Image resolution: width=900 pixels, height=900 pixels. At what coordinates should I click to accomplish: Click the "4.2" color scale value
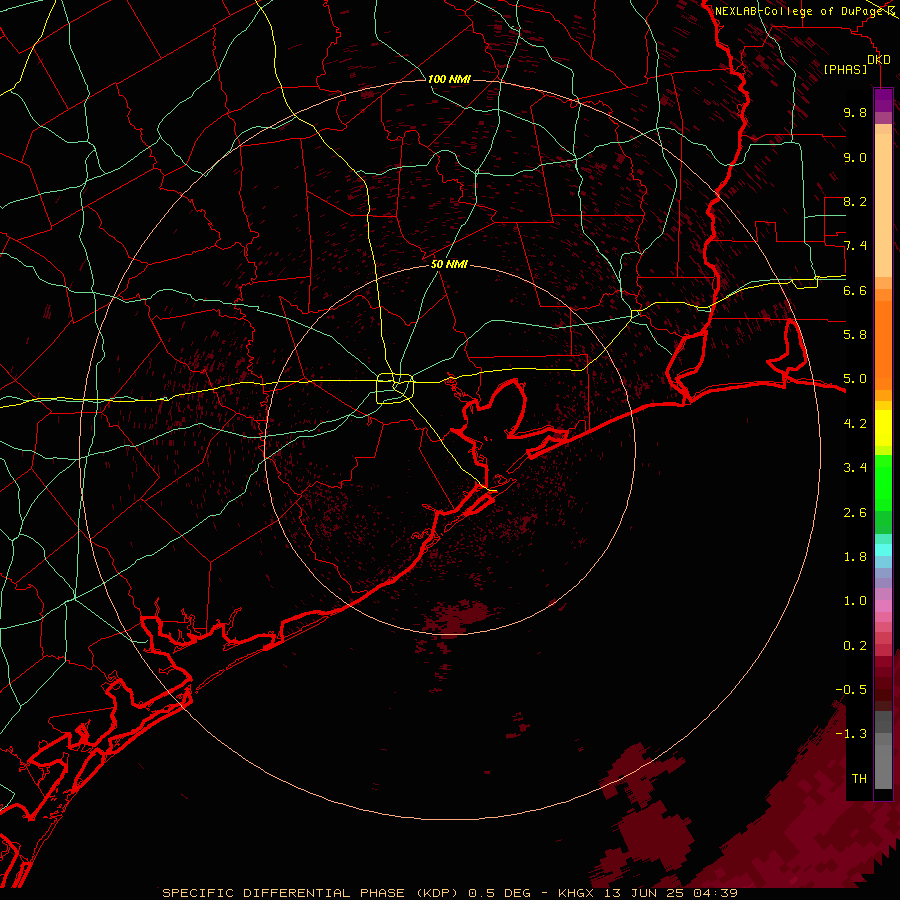click(855, 424)
